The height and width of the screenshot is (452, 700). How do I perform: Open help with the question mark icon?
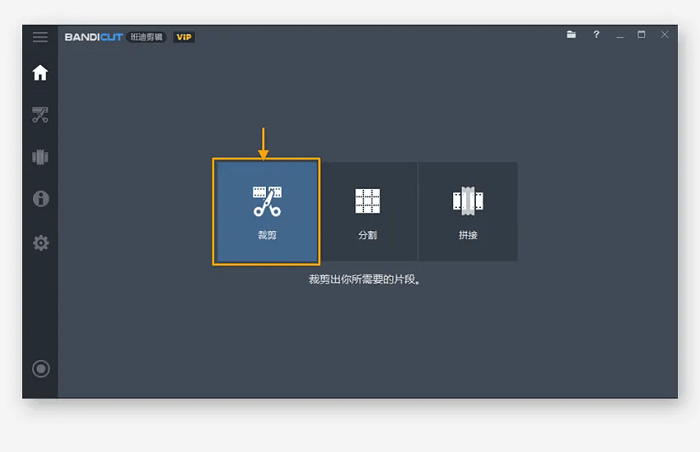click(x=596, y=35)
